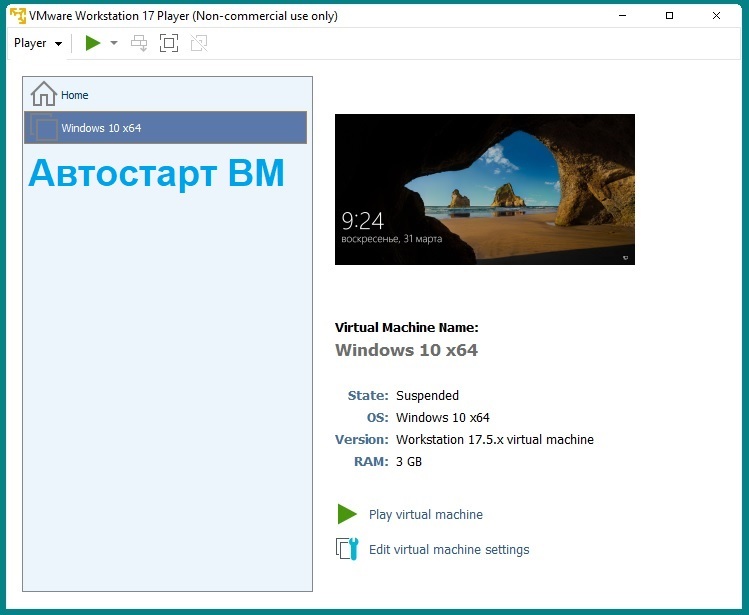749x615 pixels.
Task: Enter full screen mode icon
Action: (169, 43)
